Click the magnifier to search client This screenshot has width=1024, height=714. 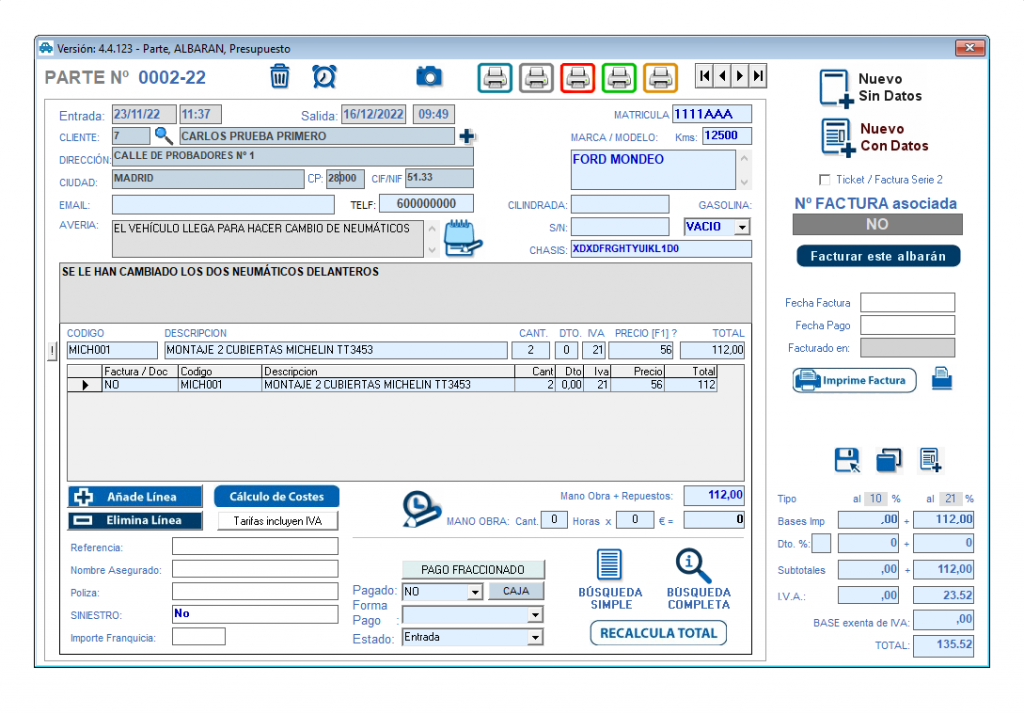tap(163, 136)
